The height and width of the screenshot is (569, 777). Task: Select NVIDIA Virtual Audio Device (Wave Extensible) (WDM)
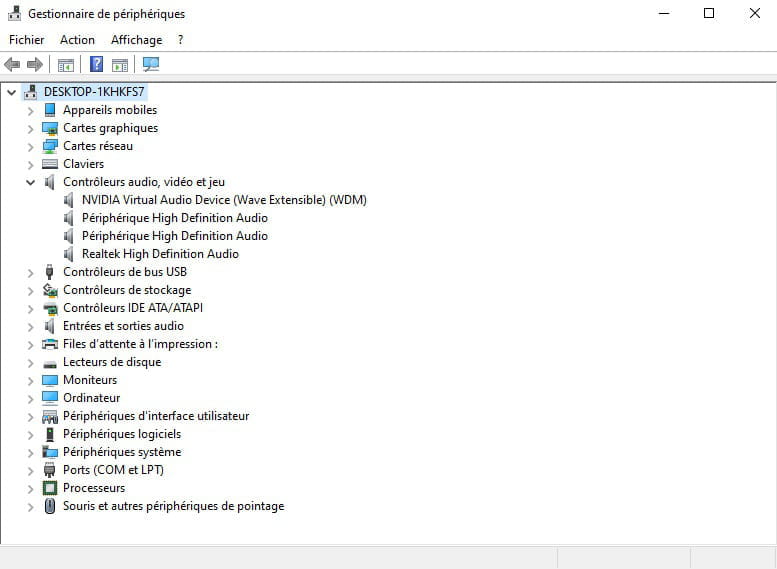pyautogui.click(x=224, y=200)
